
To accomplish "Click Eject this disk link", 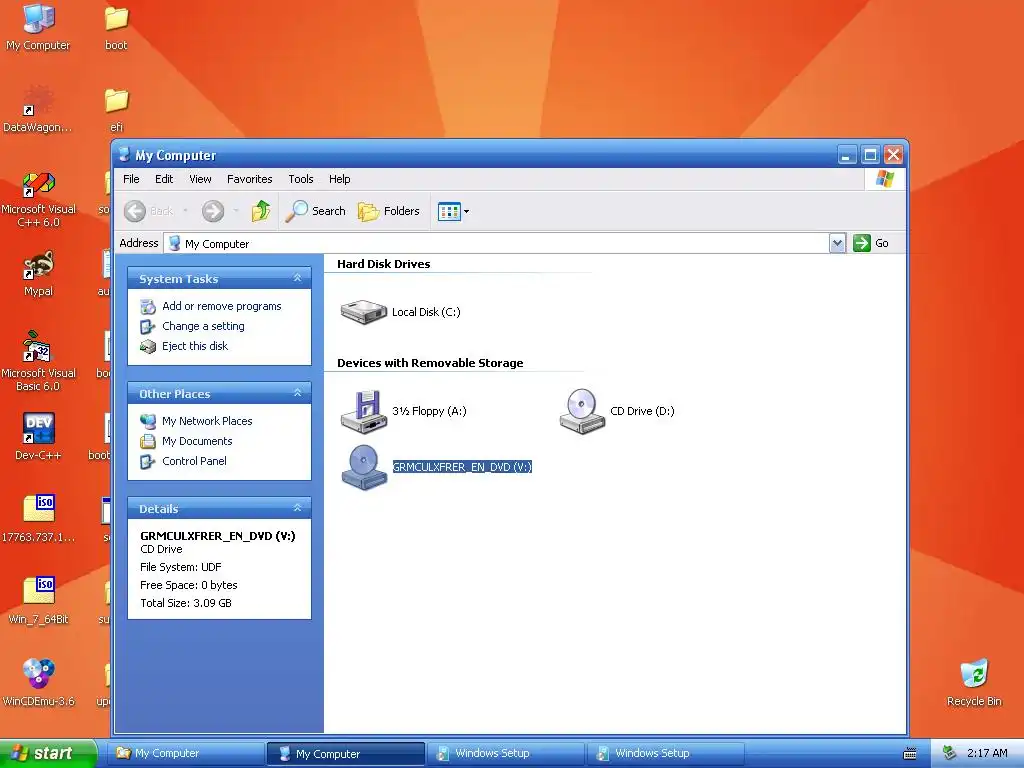I will (x=195, y=346).
